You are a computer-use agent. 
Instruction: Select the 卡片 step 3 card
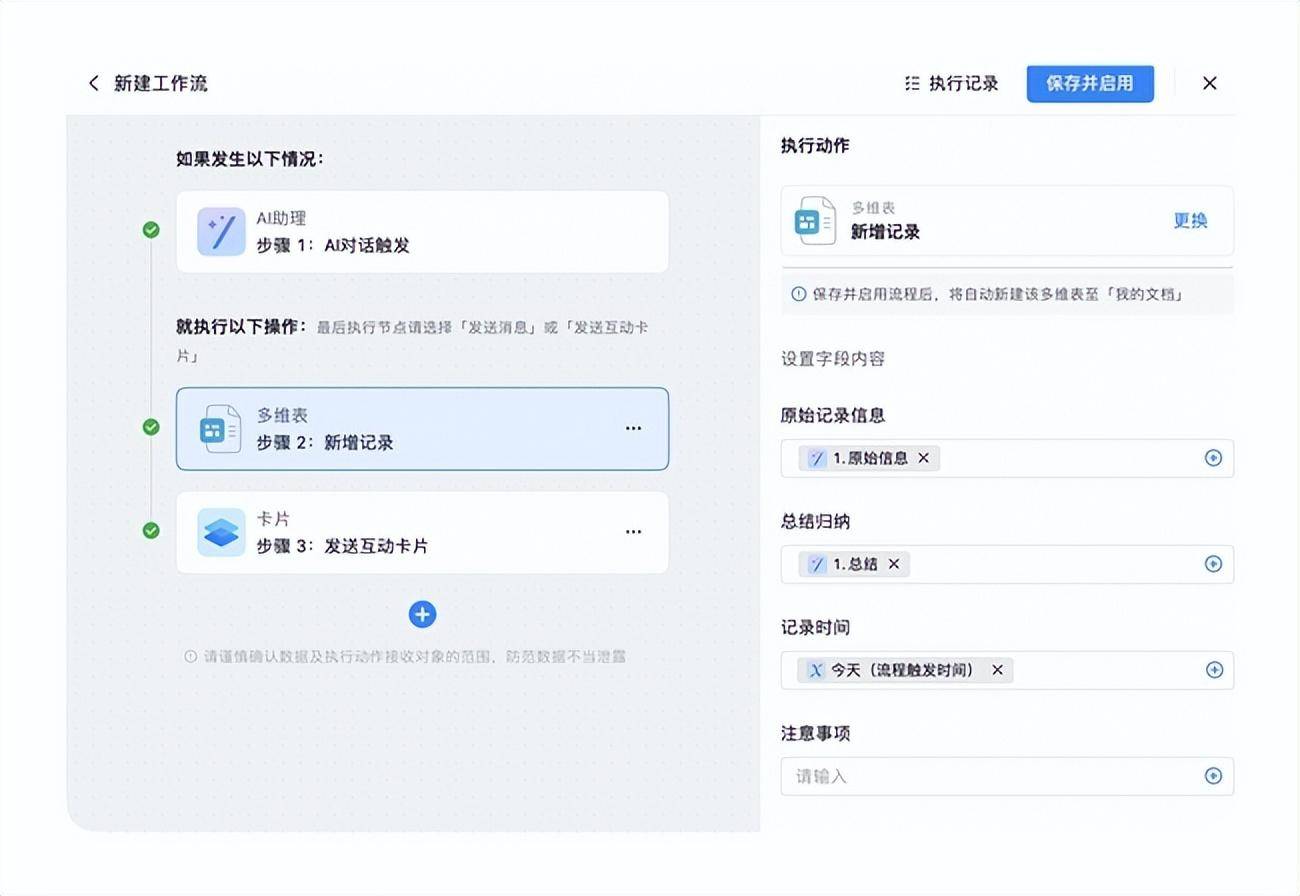(x=422, y=533)
